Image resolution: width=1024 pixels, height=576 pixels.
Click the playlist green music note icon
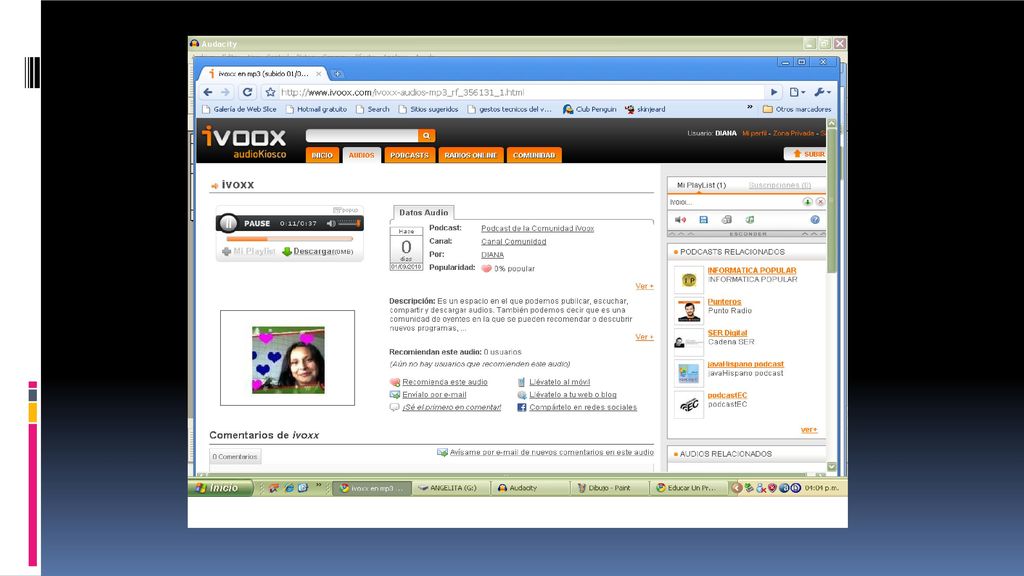coord(750,220)
